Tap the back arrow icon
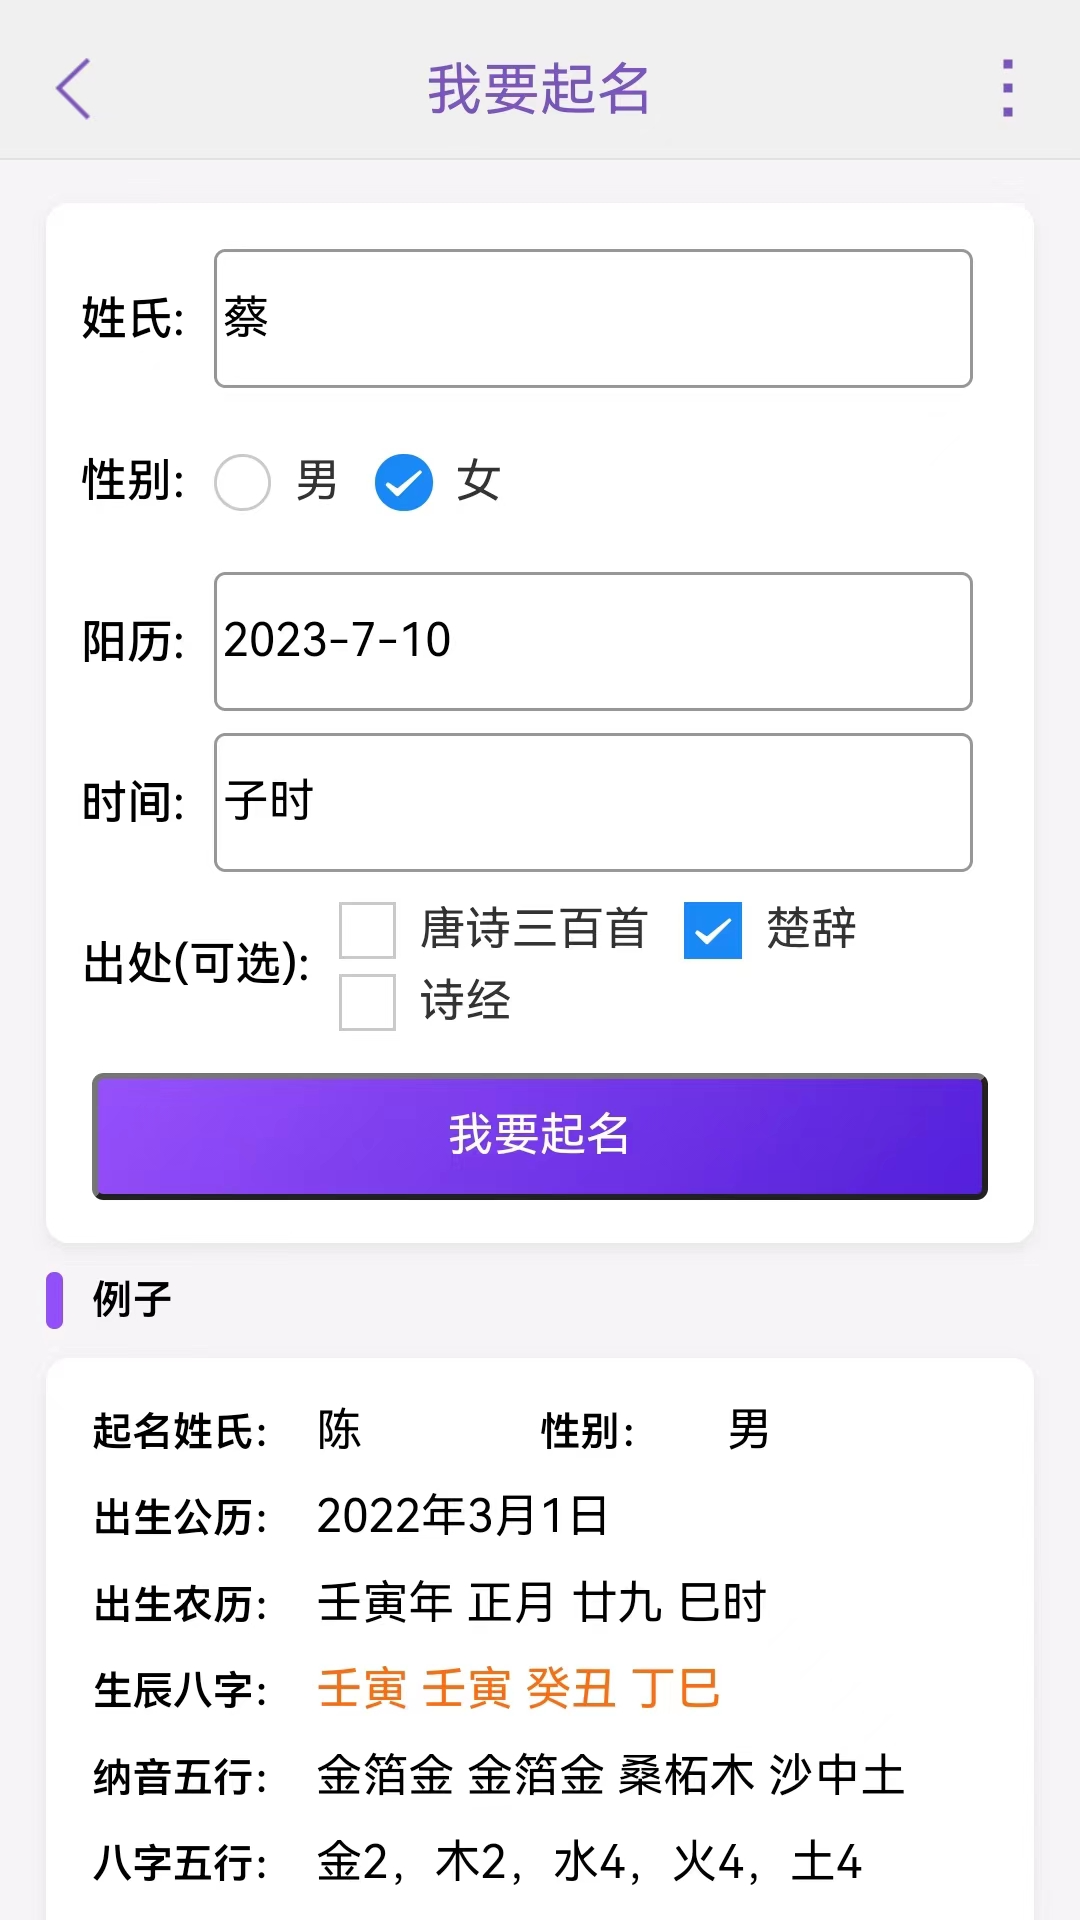The height and width of the screenshot is (1920, 1080). tap(73, 89)
